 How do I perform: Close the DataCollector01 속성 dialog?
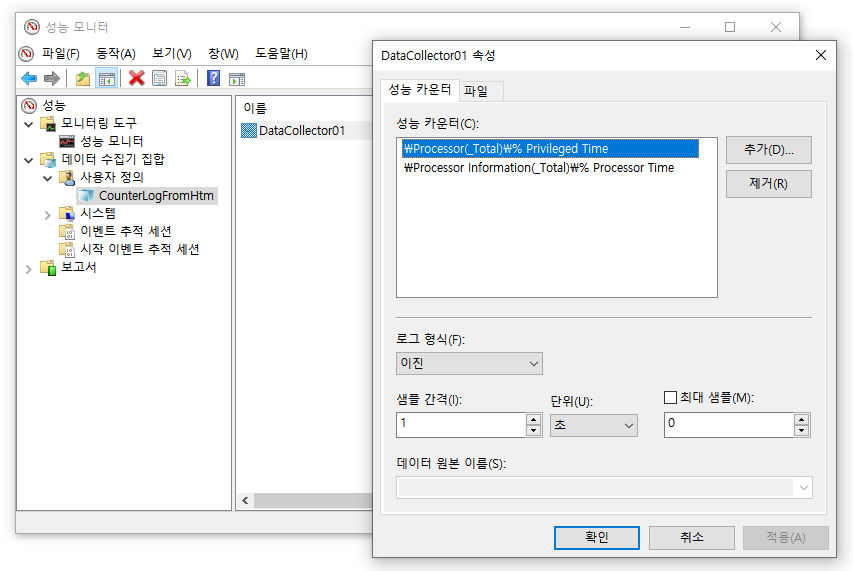point(821,55)
